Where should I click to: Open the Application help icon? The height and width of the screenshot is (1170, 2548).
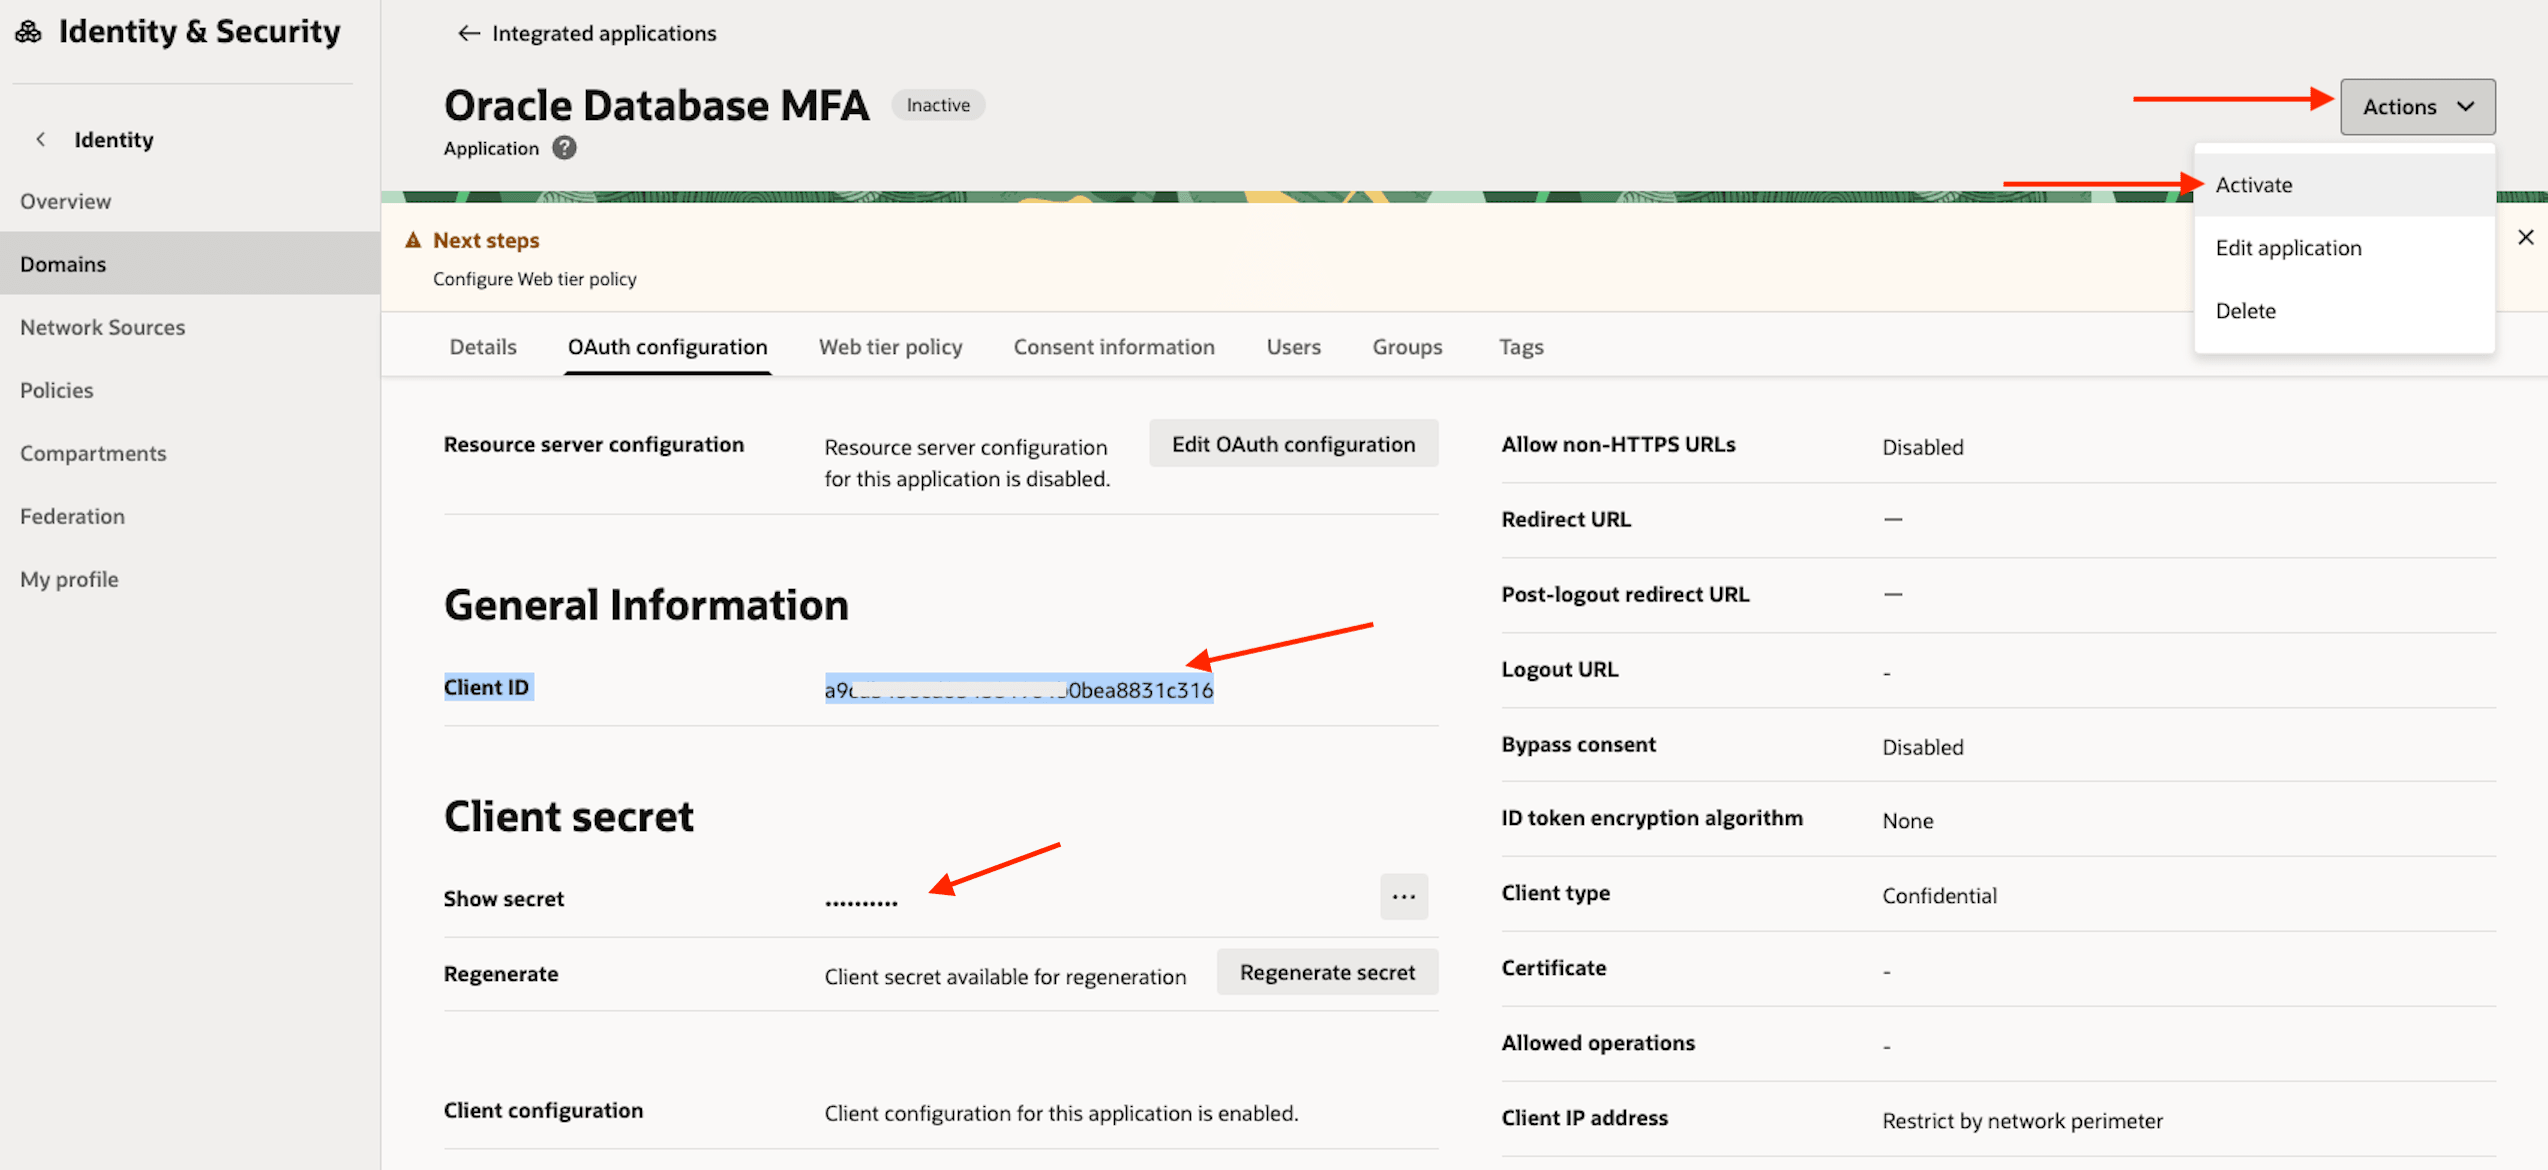(564, 148)
